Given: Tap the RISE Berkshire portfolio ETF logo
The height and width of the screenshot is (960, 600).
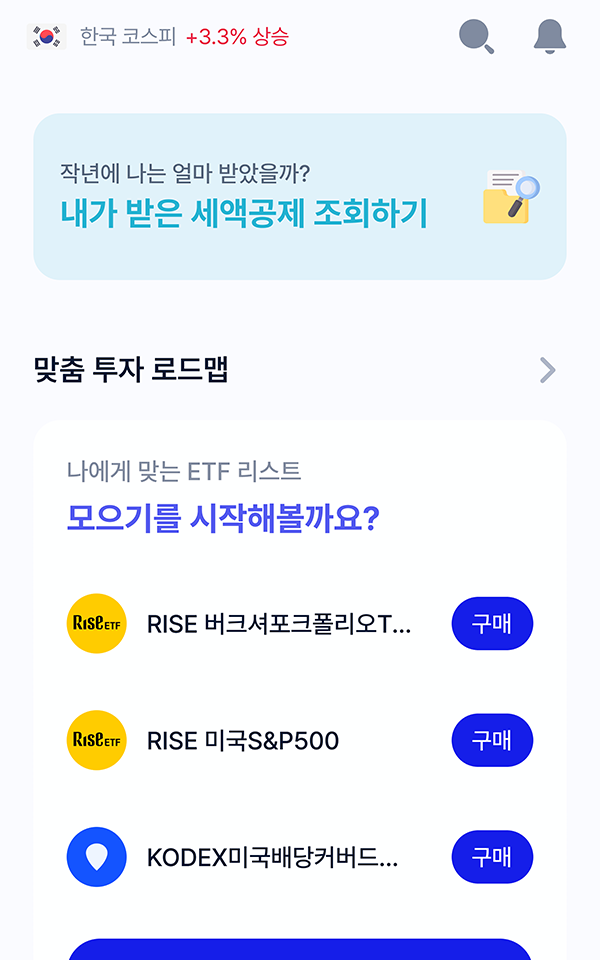Looking at the screenshot, I should point(97,624).
